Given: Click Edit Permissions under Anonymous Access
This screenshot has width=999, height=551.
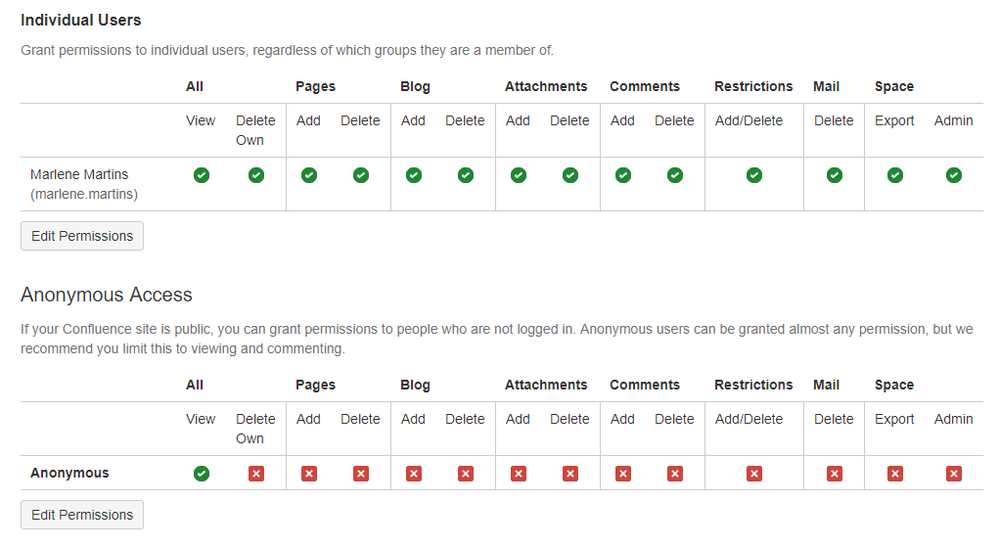Looking at the screenshot, I should (82, 515).
